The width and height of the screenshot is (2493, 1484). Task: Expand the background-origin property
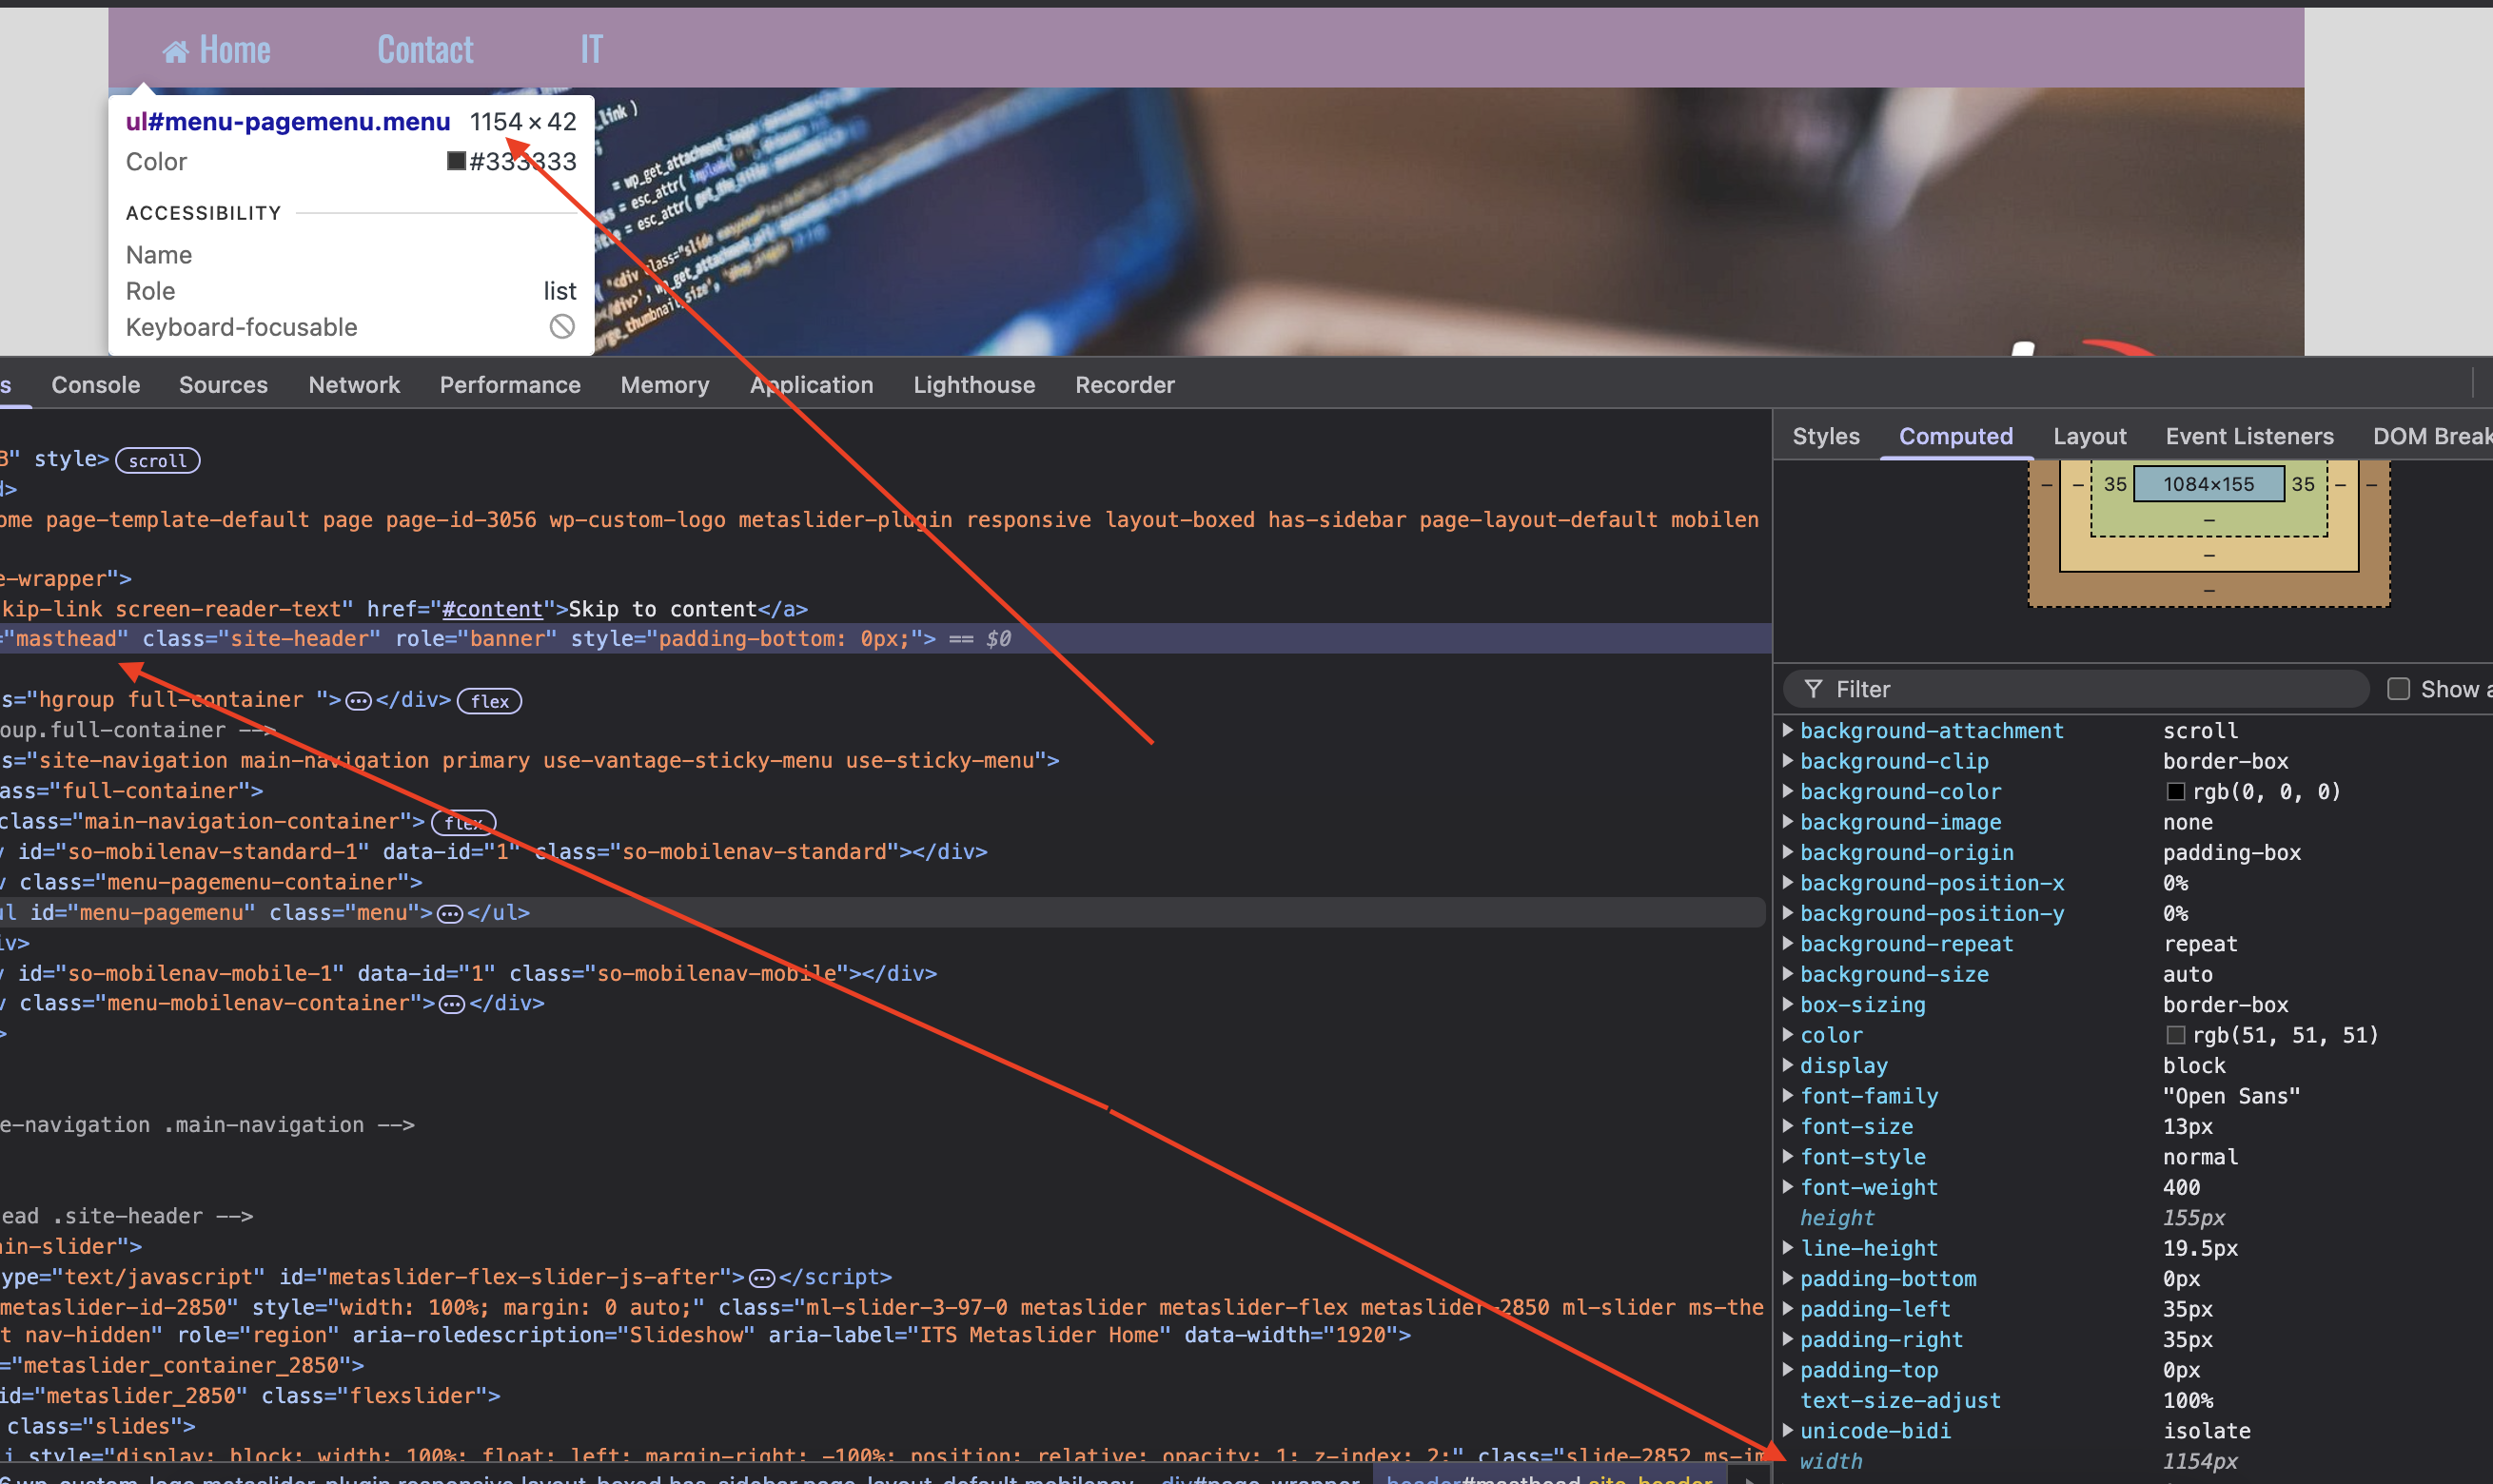pos(1787,851)
